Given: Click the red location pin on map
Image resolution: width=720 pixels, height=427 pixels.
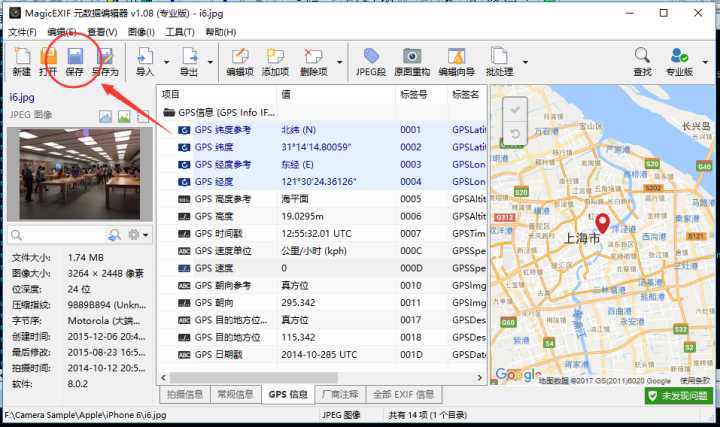Looking at the screenshot, I should [602, 224].
